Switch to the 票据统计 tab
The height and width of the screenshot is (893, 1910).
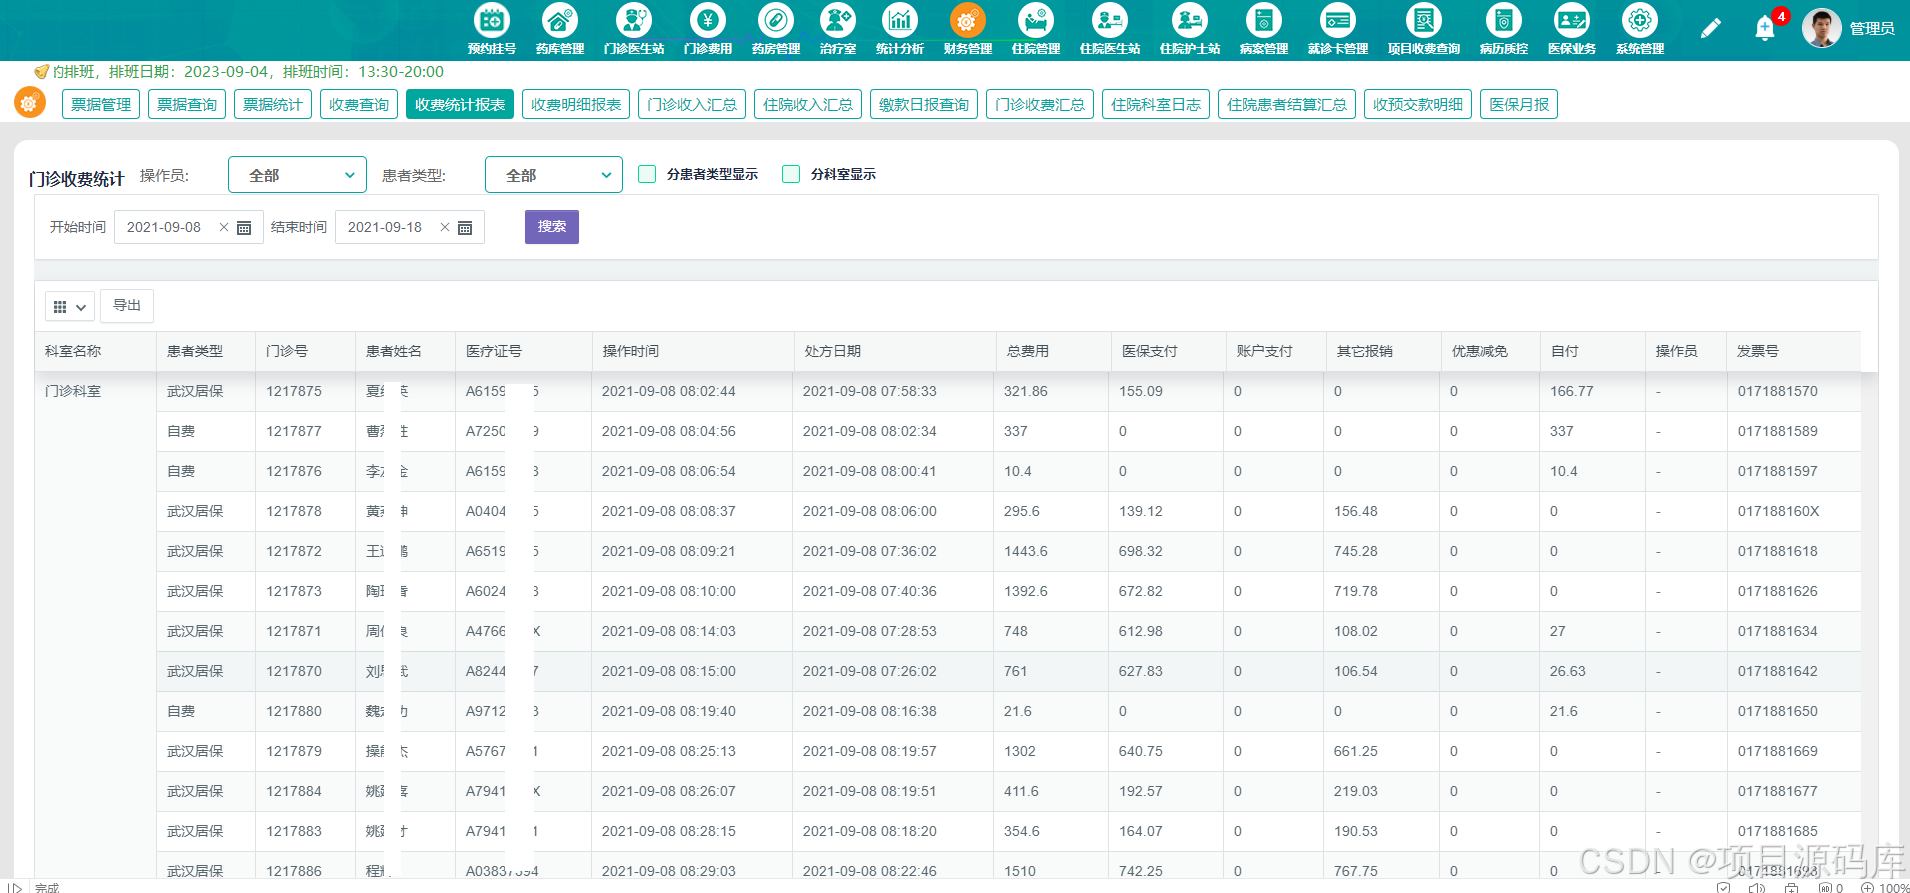(273, 104)
